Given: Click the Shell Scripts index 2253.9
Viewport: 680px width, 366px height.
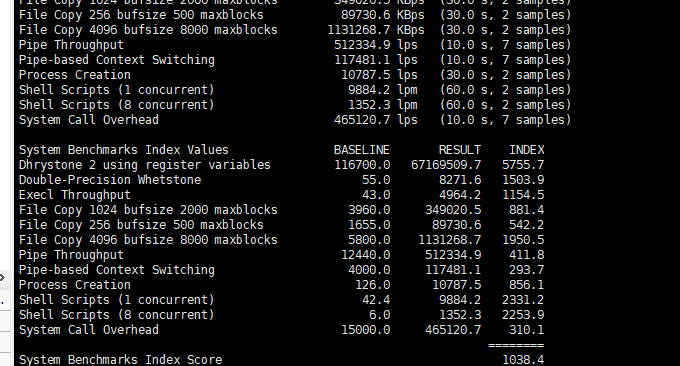Looking at the screenshot, I should (x=523, y=315).
